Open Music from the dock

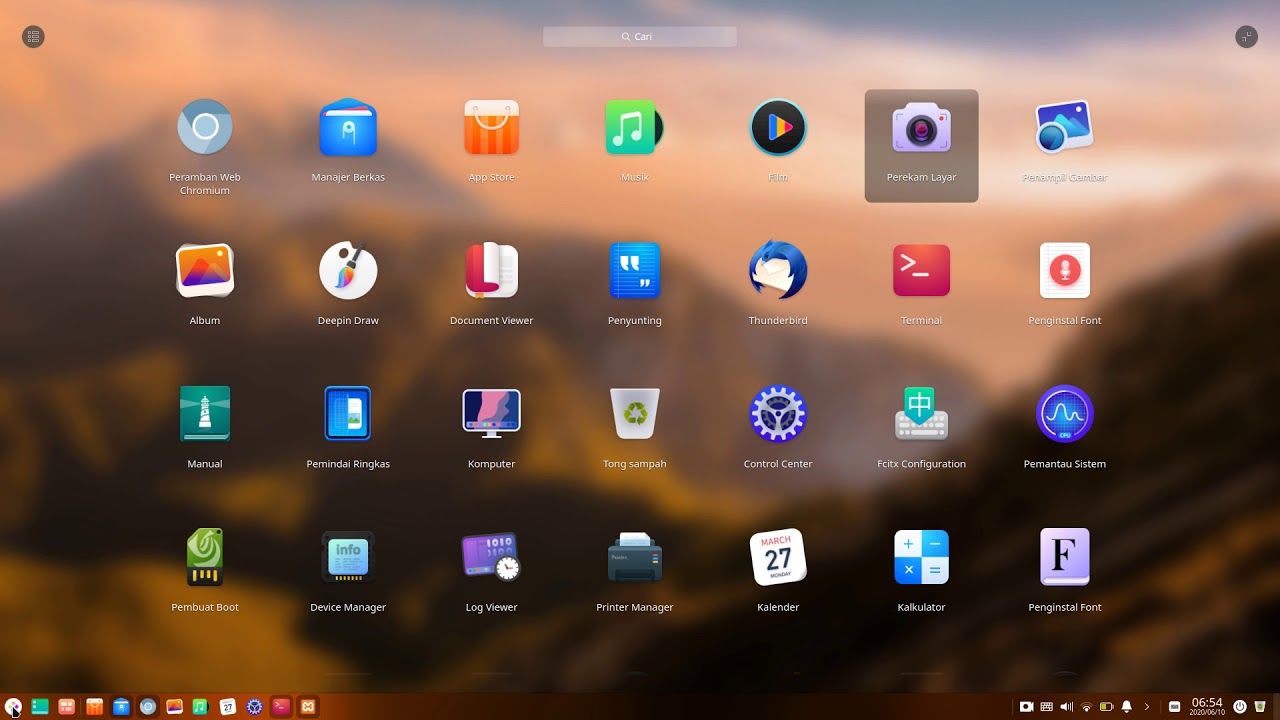200,707
